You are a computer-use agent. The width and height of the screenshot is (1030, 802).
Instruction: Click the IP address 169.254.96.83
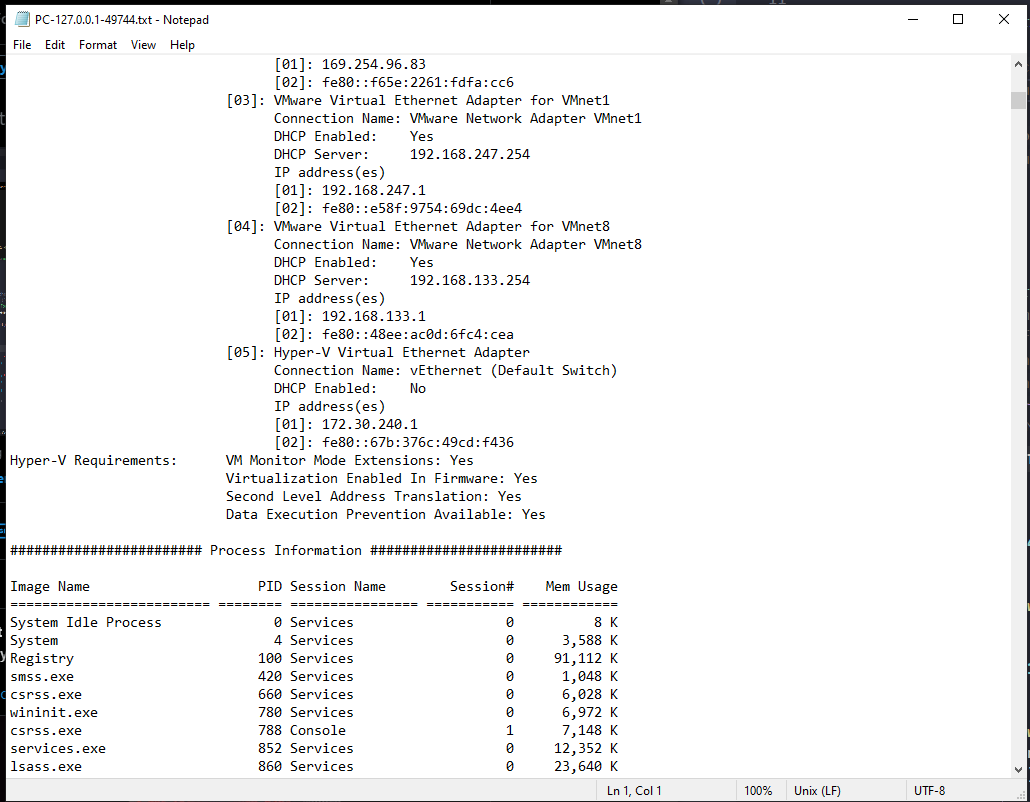click(374, 64)
